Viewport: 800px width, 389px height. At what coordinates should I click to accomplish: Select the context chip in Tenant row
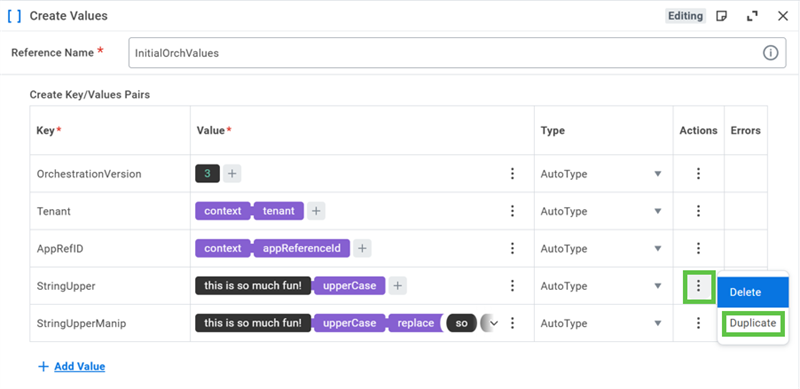[223, 211]
